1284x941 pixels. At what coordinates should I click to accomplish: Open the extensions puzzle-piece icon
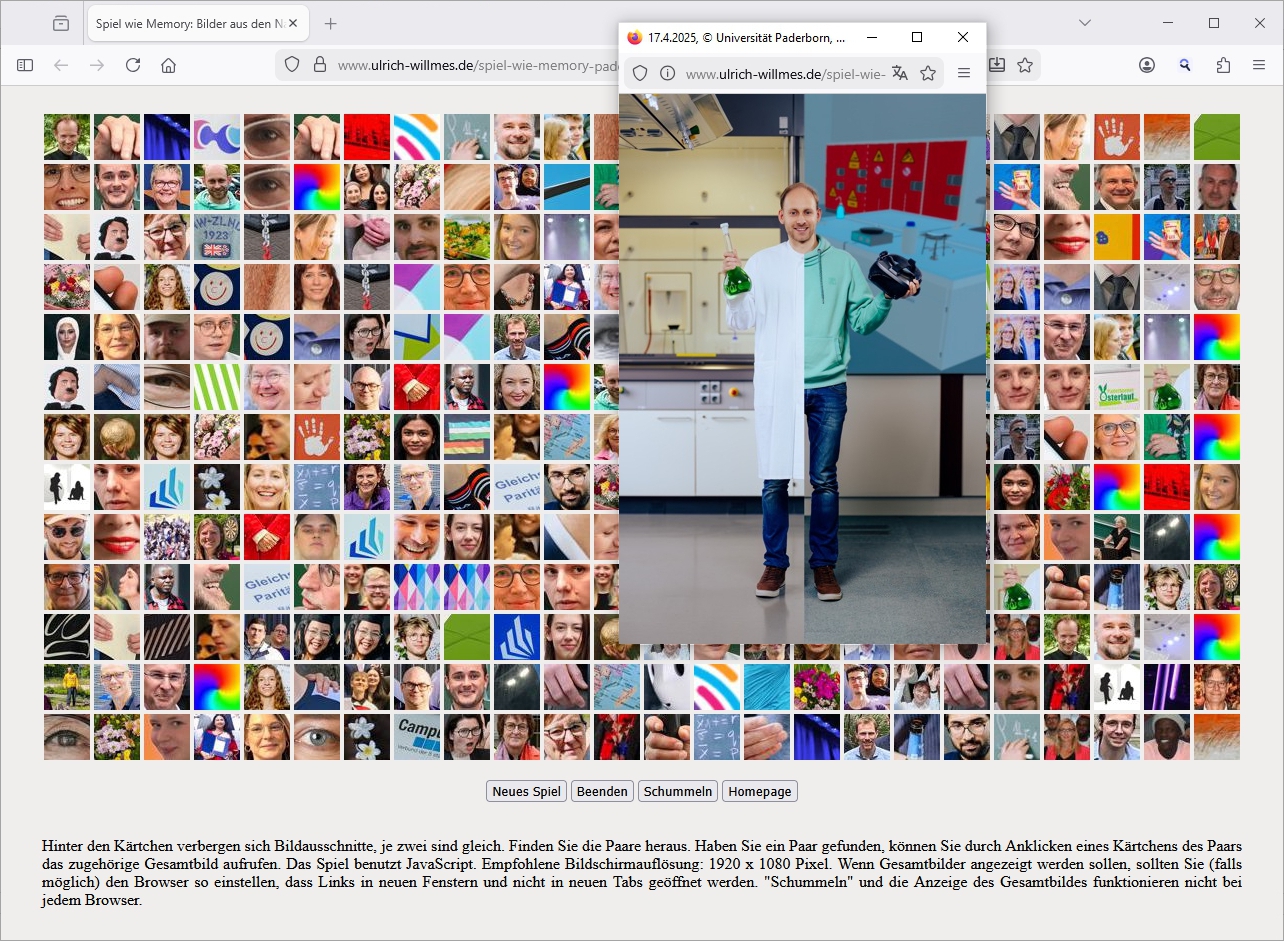[1223, 65]
